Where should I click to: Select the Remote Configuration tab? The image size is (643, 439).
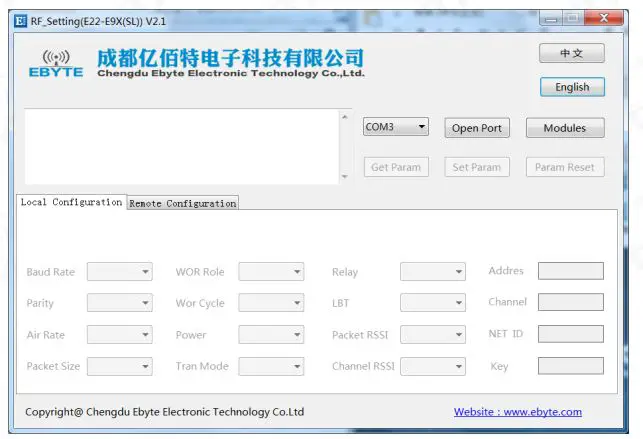coord(182,203)
